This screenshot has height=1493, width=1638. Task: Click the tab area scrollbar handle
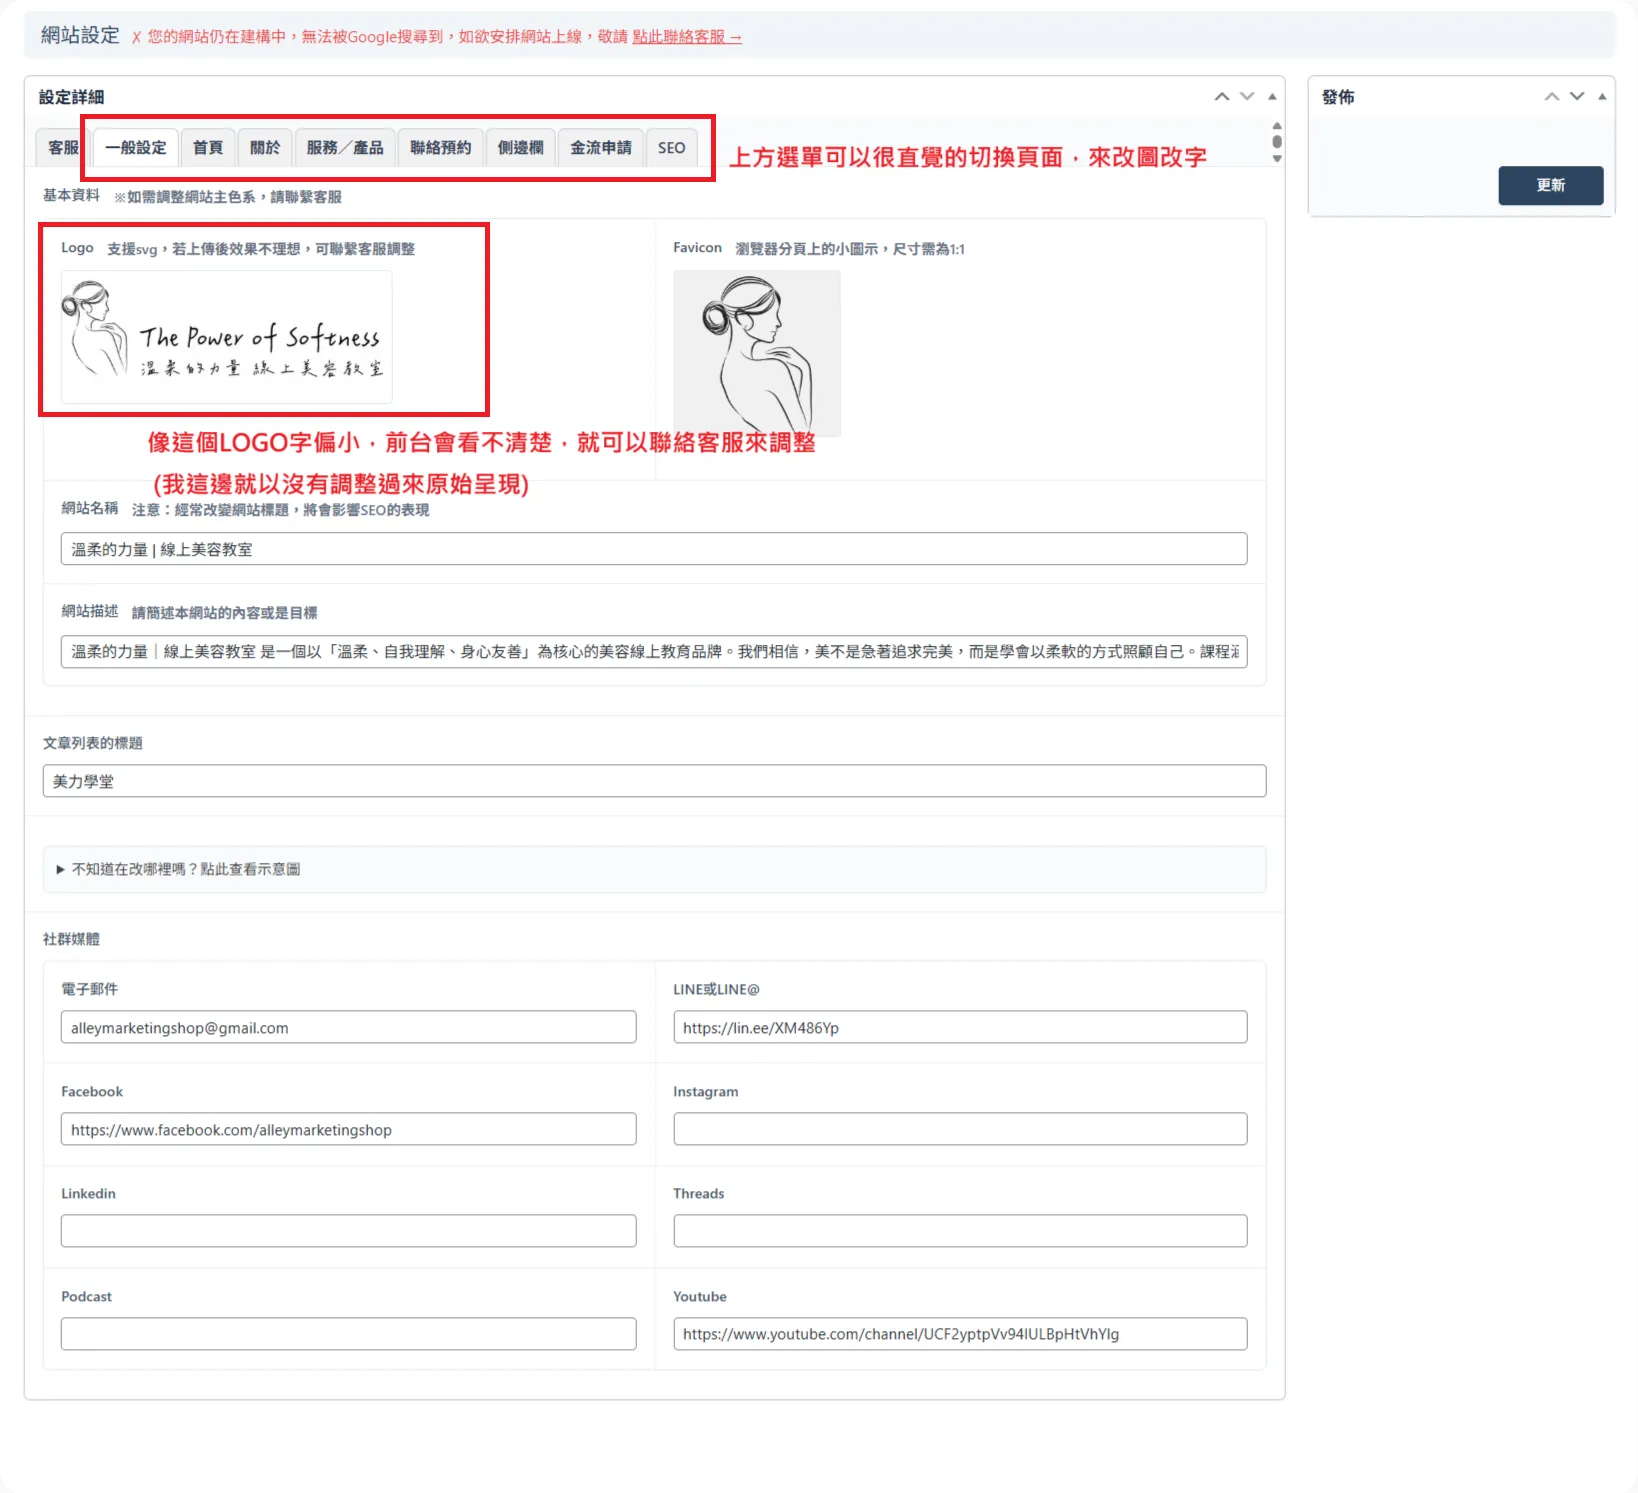tap(1277, 142)
